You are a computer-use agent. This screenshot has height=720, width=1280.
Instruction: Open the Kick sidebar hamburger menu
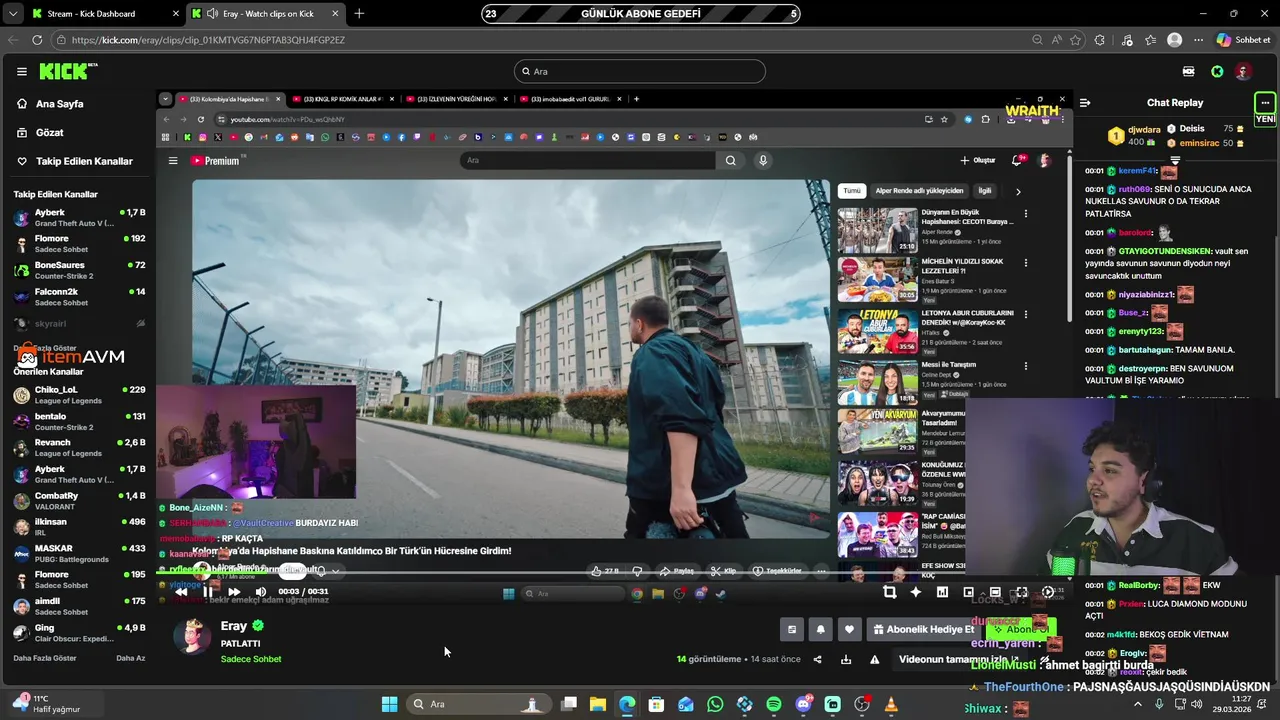coord(21,71)
